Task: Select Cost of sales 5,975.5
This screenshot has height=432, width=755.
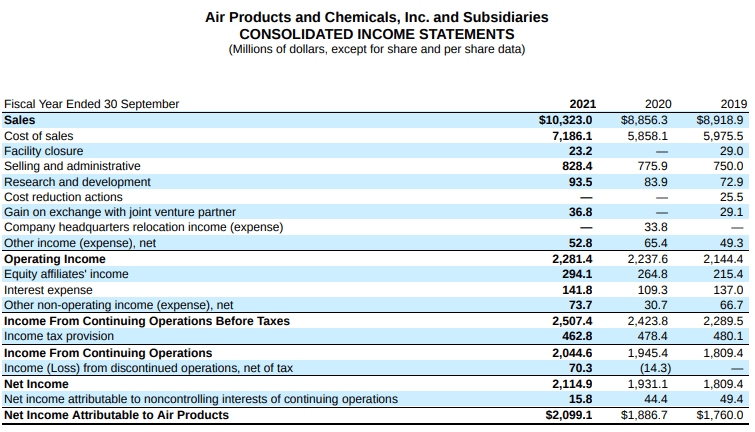Action: (723, 136)
